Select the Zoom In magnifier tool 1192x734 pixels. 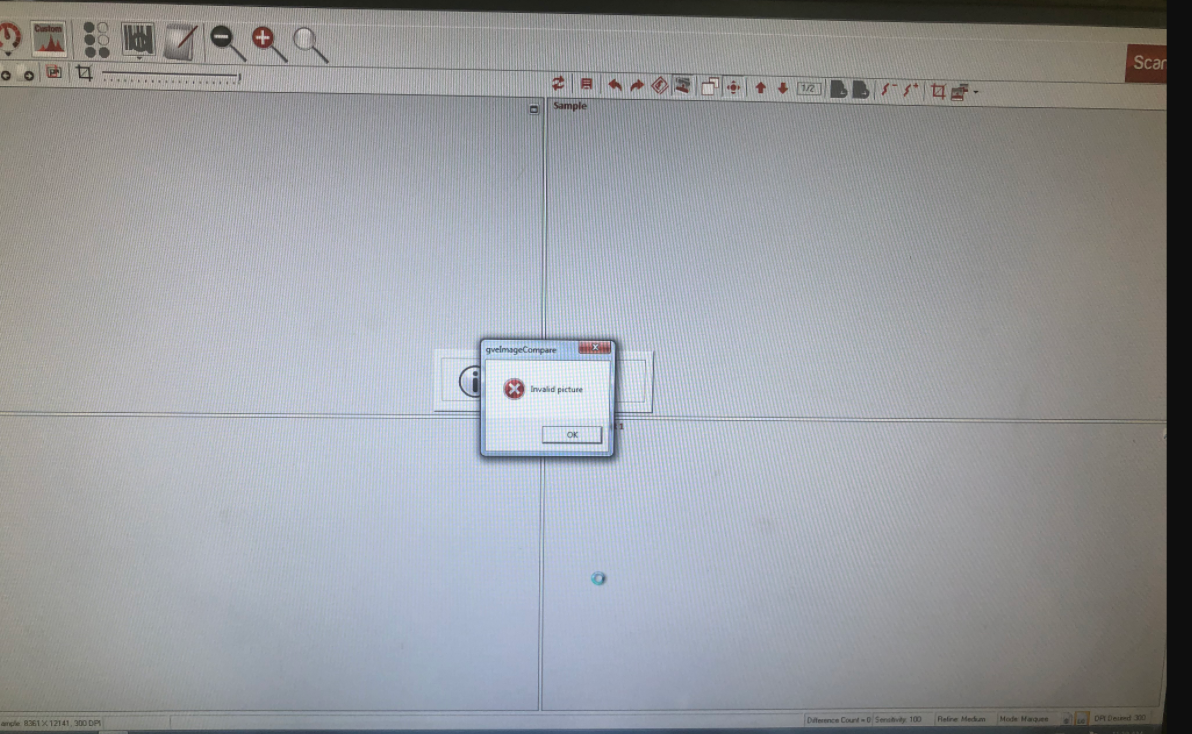(x=262, y=38)
